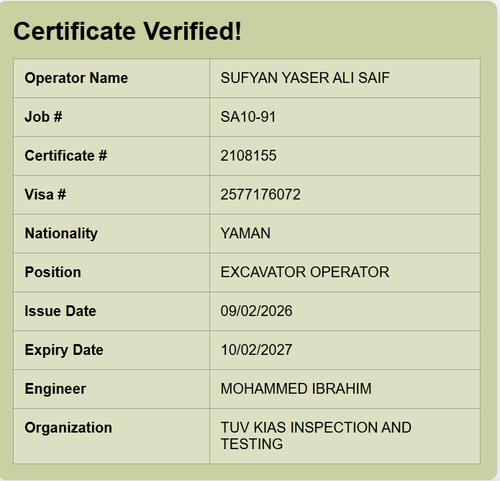Viewport: 500px width, 481px height.
Task: Click the 'Job #' label
Action: tap(43, 117)
